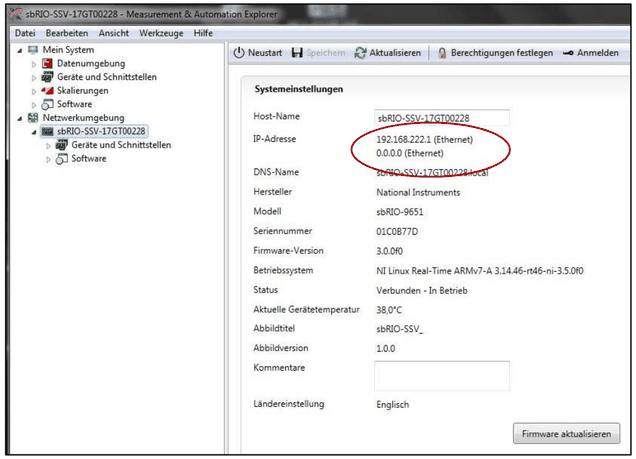Click the Ländereinstellung value Englisch
The image size is (636, 459).
[393, 405]
